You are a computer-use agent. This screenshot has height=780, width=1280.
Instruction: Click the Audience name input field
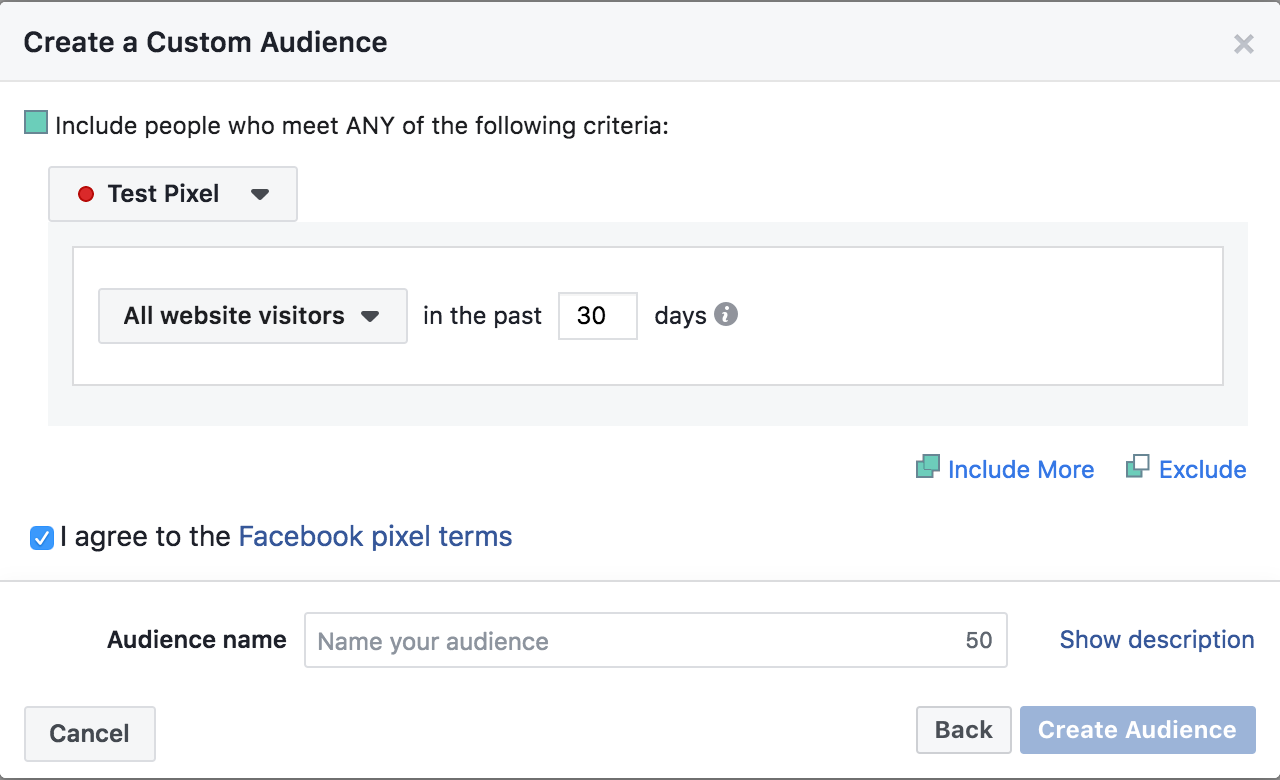coord(656,640)
